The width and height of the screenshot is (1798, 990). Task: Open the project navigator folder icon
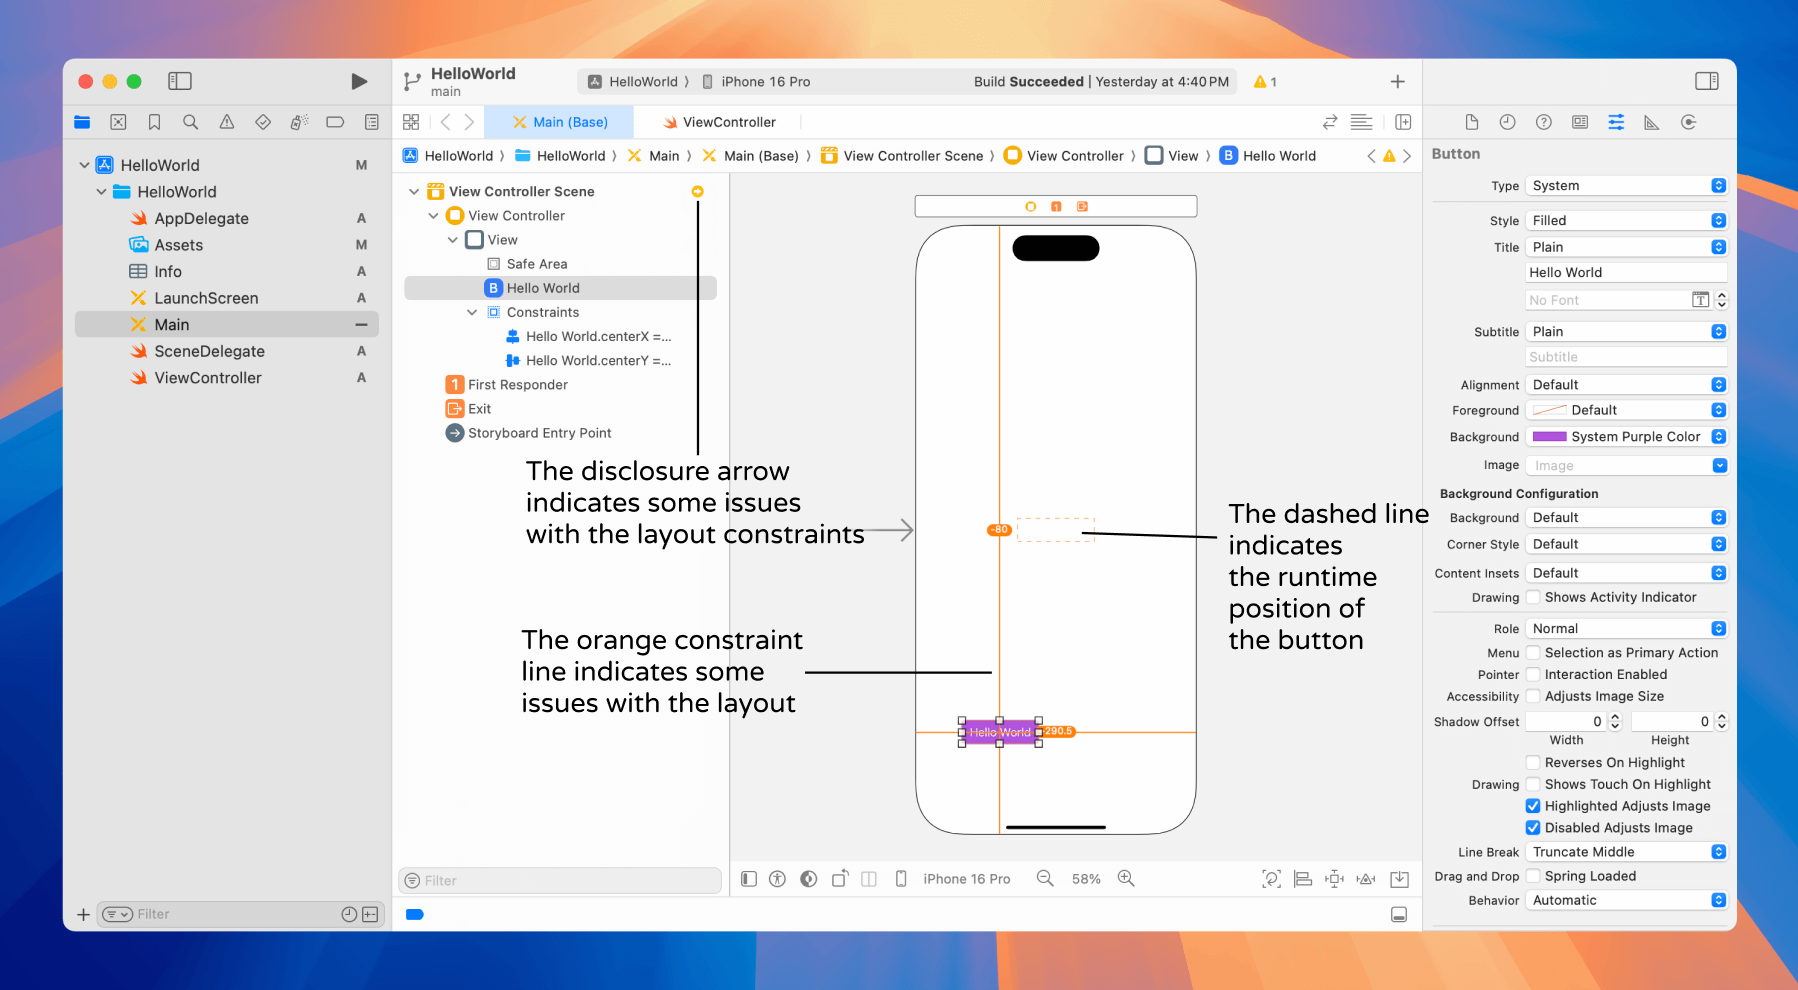click(x=82, y=122)
